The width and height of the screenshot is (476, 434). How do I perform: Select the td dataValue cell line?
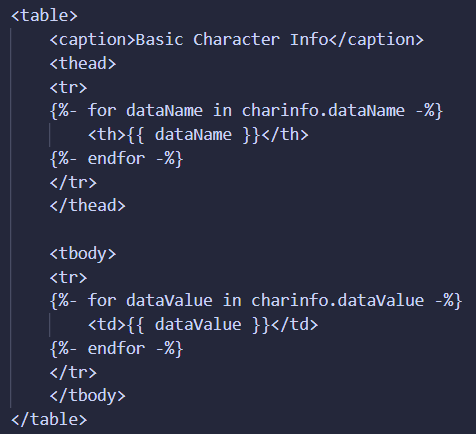(203, 325)
